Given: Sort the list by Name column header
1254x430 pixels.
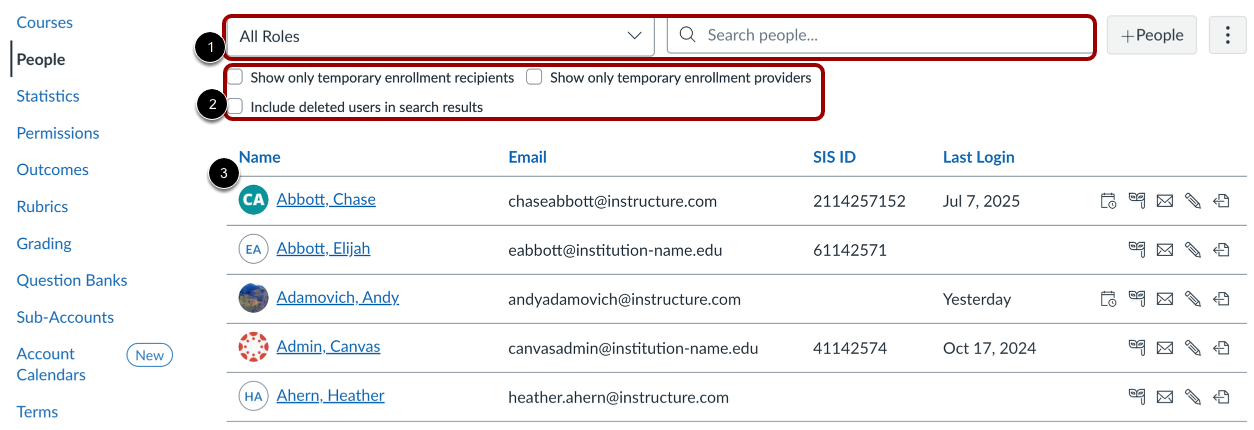Looking at the screenshot, I should point(259,157).
